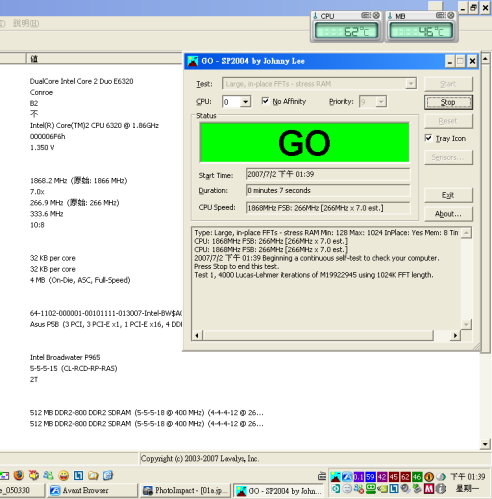Screen dimensions: 492x499
Task: Click the SP2004 title bar app icon
Action: coord(193,61)
